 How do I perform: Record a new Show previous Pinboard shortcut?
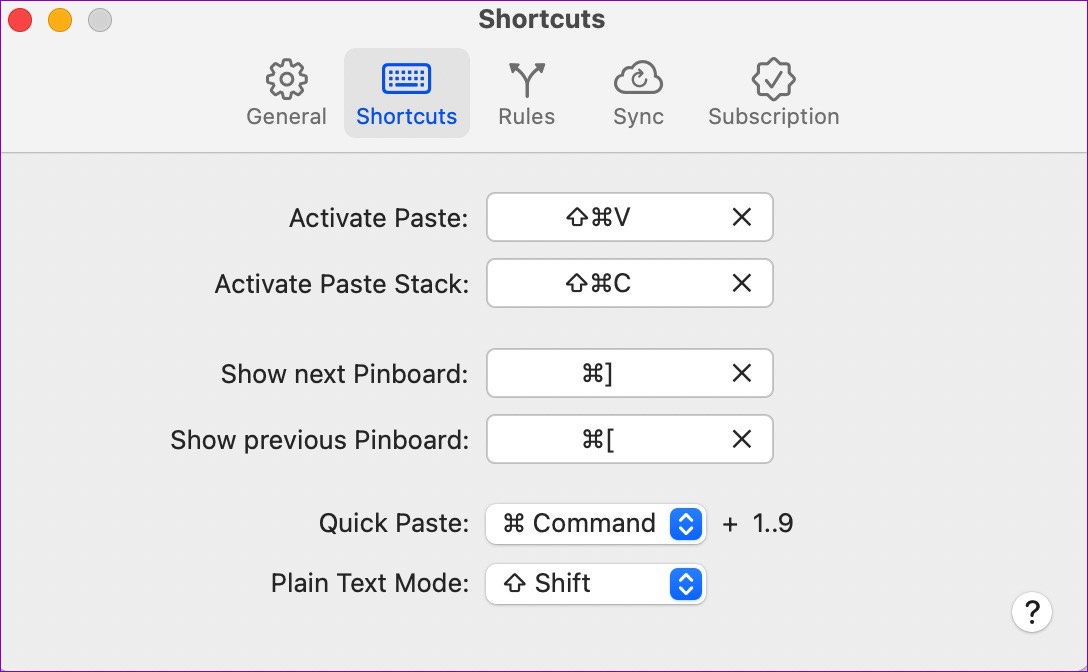click(629, 439)
